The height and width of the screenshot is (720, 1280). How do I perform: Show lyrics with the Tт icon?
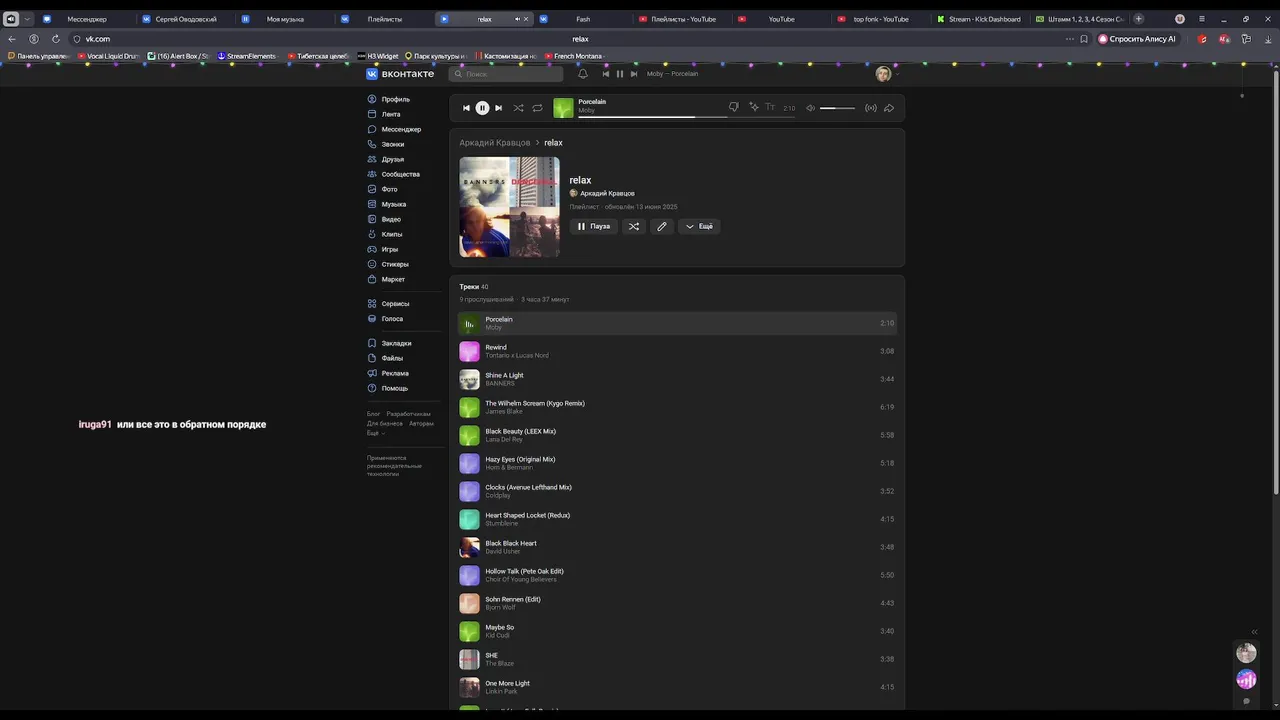tap(770, 107)
